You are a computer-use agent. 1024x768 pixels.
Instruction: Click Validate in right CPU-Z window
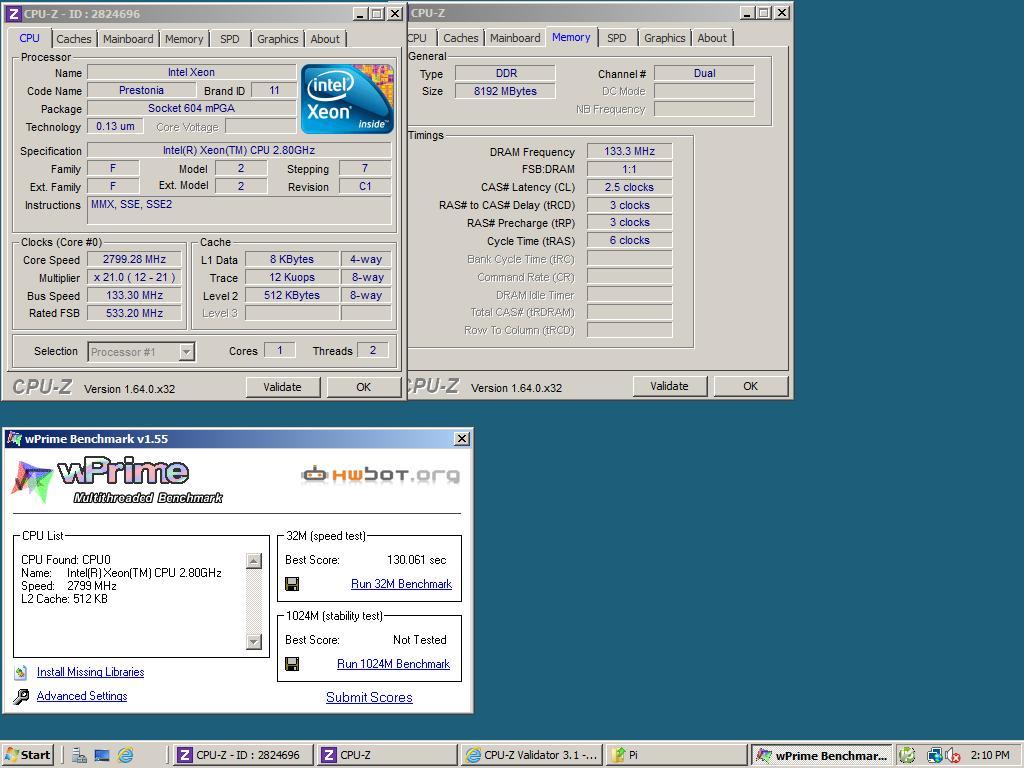coord(669,386)
